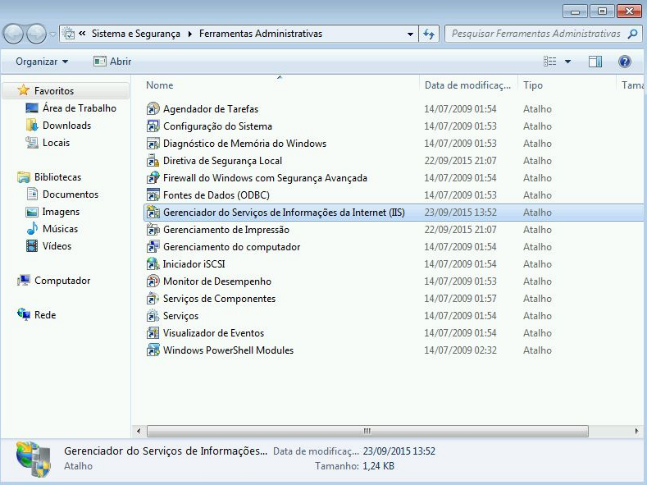This screenshot has width=647, height=485.
Task: Open the Organizar dropdown menu
Action: point(42,62)
